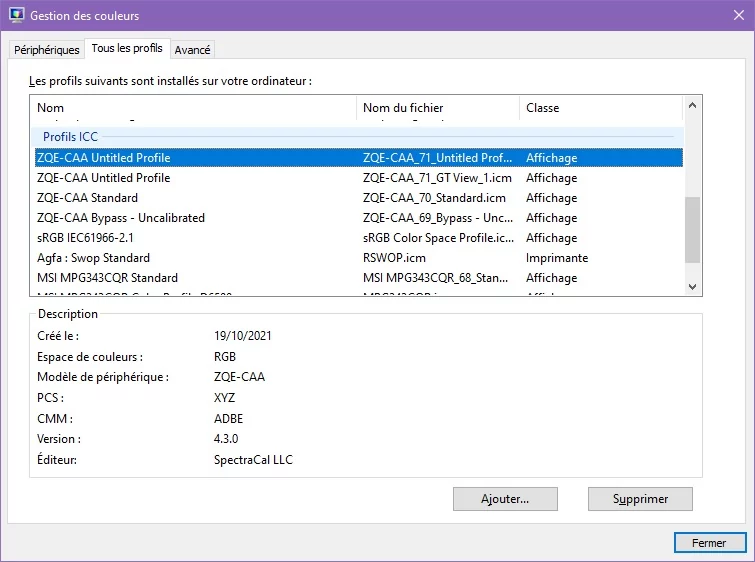Screen dimensions: 755x562
Task: Select the ZQE-CAA Standard profile row
Action: click(359, 198)
